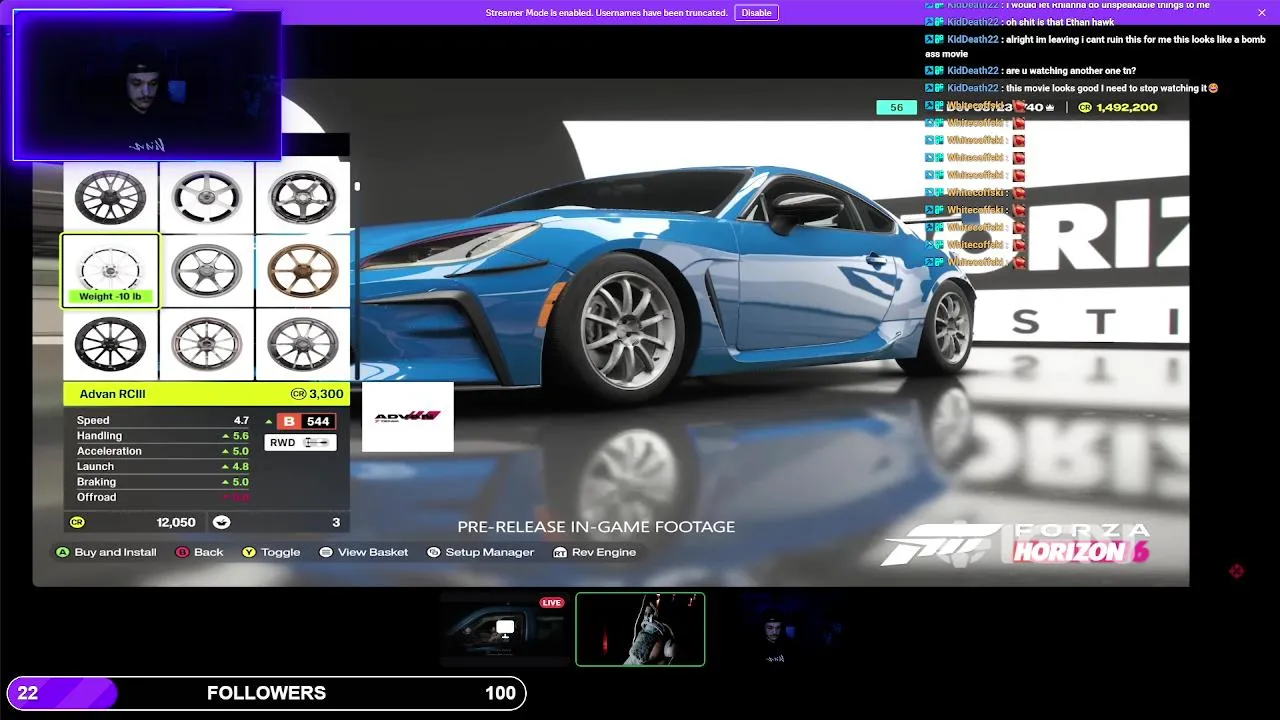Select the black multi-spoke mesh wheel thumbnail
The width and height of the screenshot is (1280, 720).
(110, 196)
